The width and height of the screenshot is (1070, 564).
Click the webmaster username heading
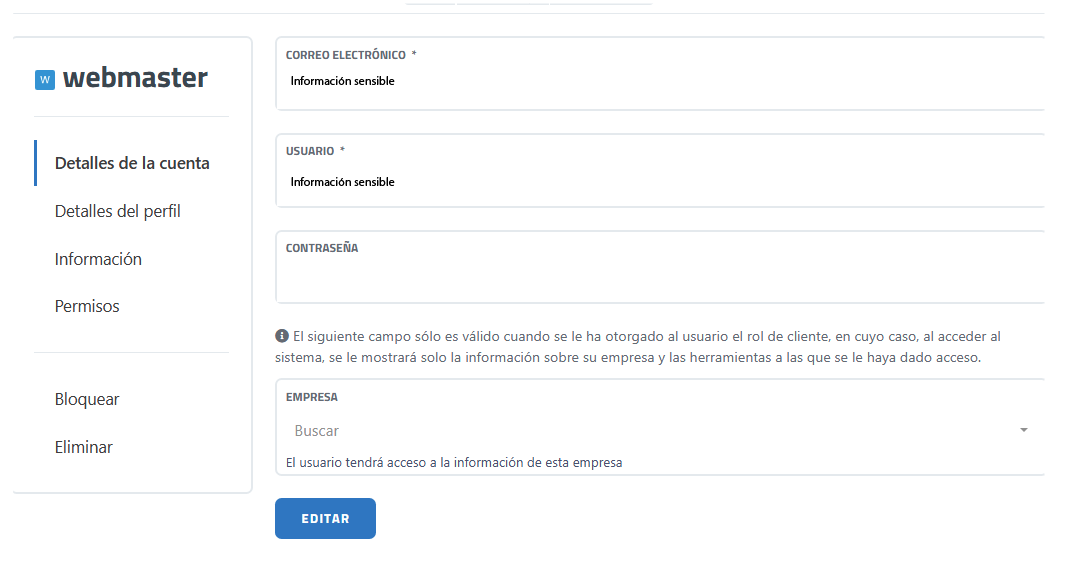135,78
